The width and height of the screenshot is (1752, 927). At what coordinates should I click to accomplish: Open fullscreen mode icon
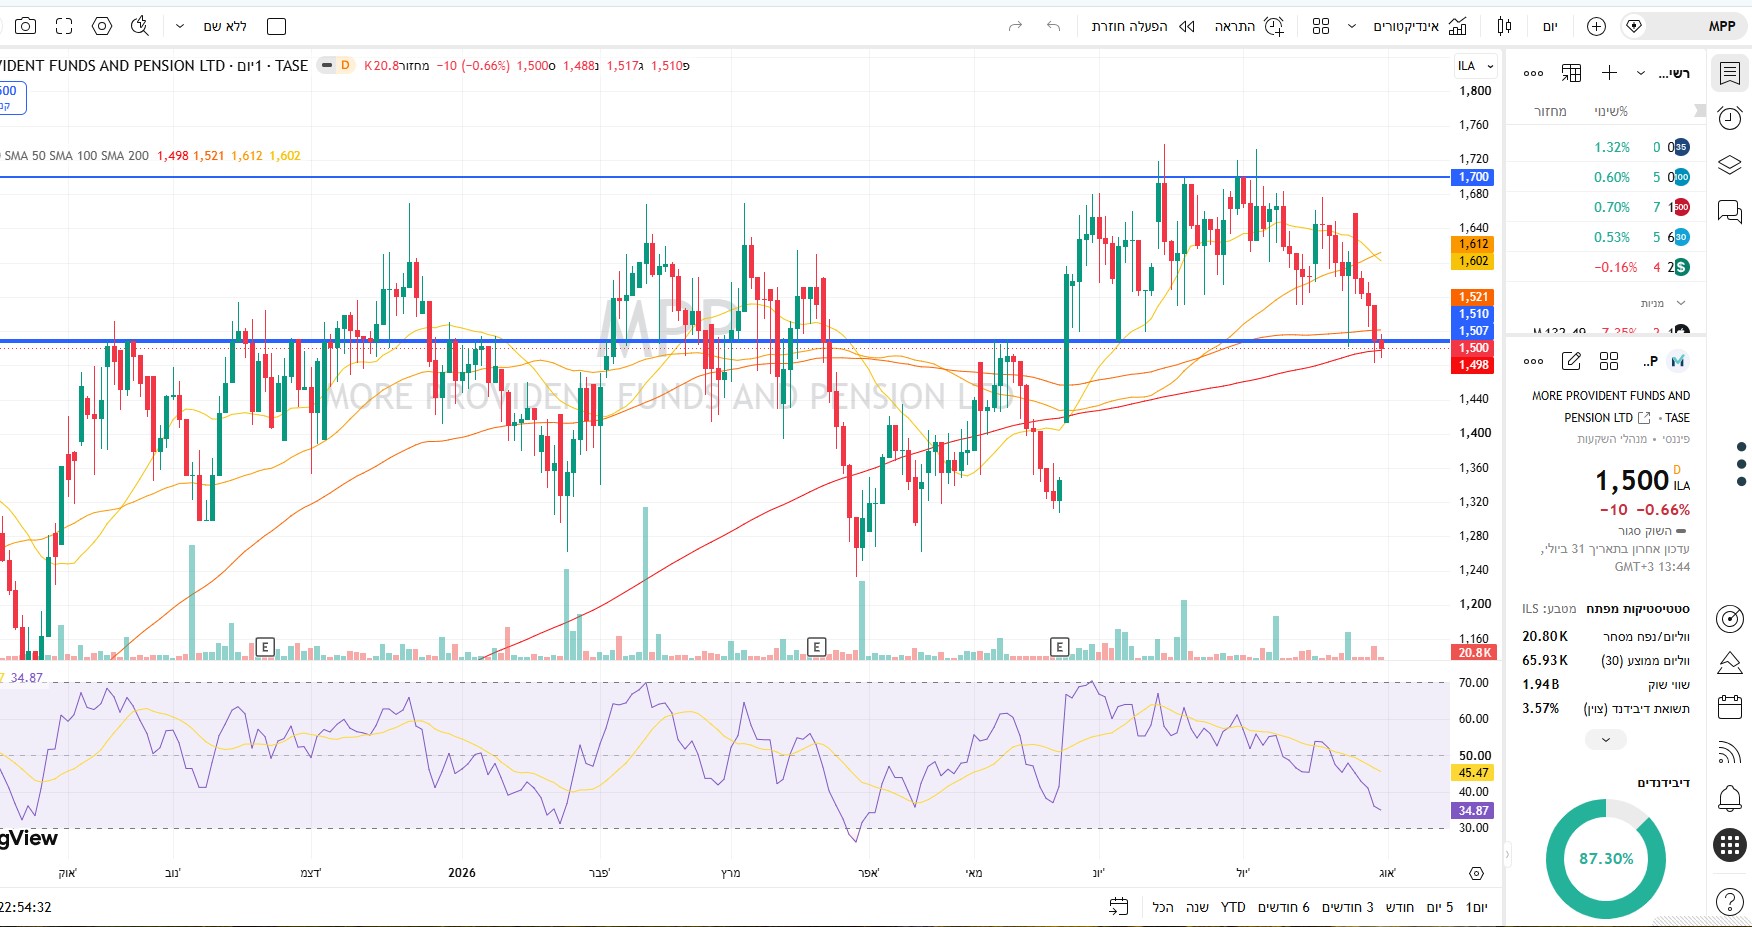[64, 26]
